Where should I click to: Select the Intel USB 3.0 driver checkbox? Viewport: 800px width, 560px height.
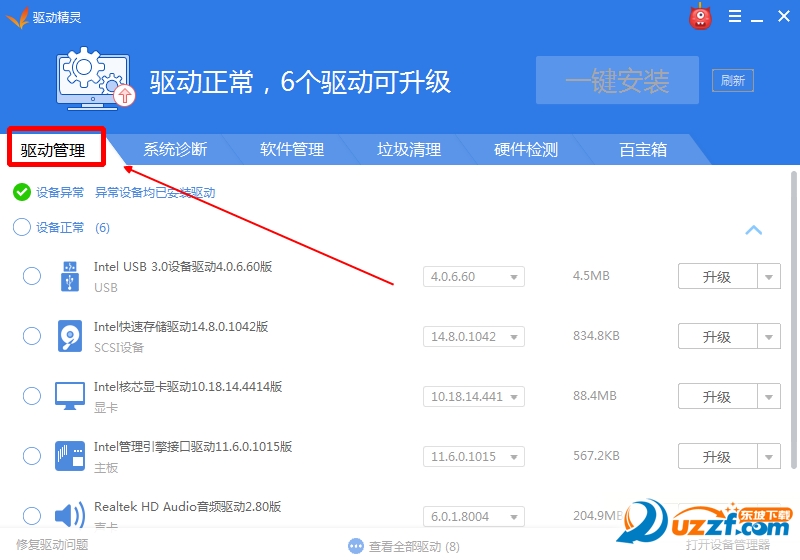tap(32, 276)
